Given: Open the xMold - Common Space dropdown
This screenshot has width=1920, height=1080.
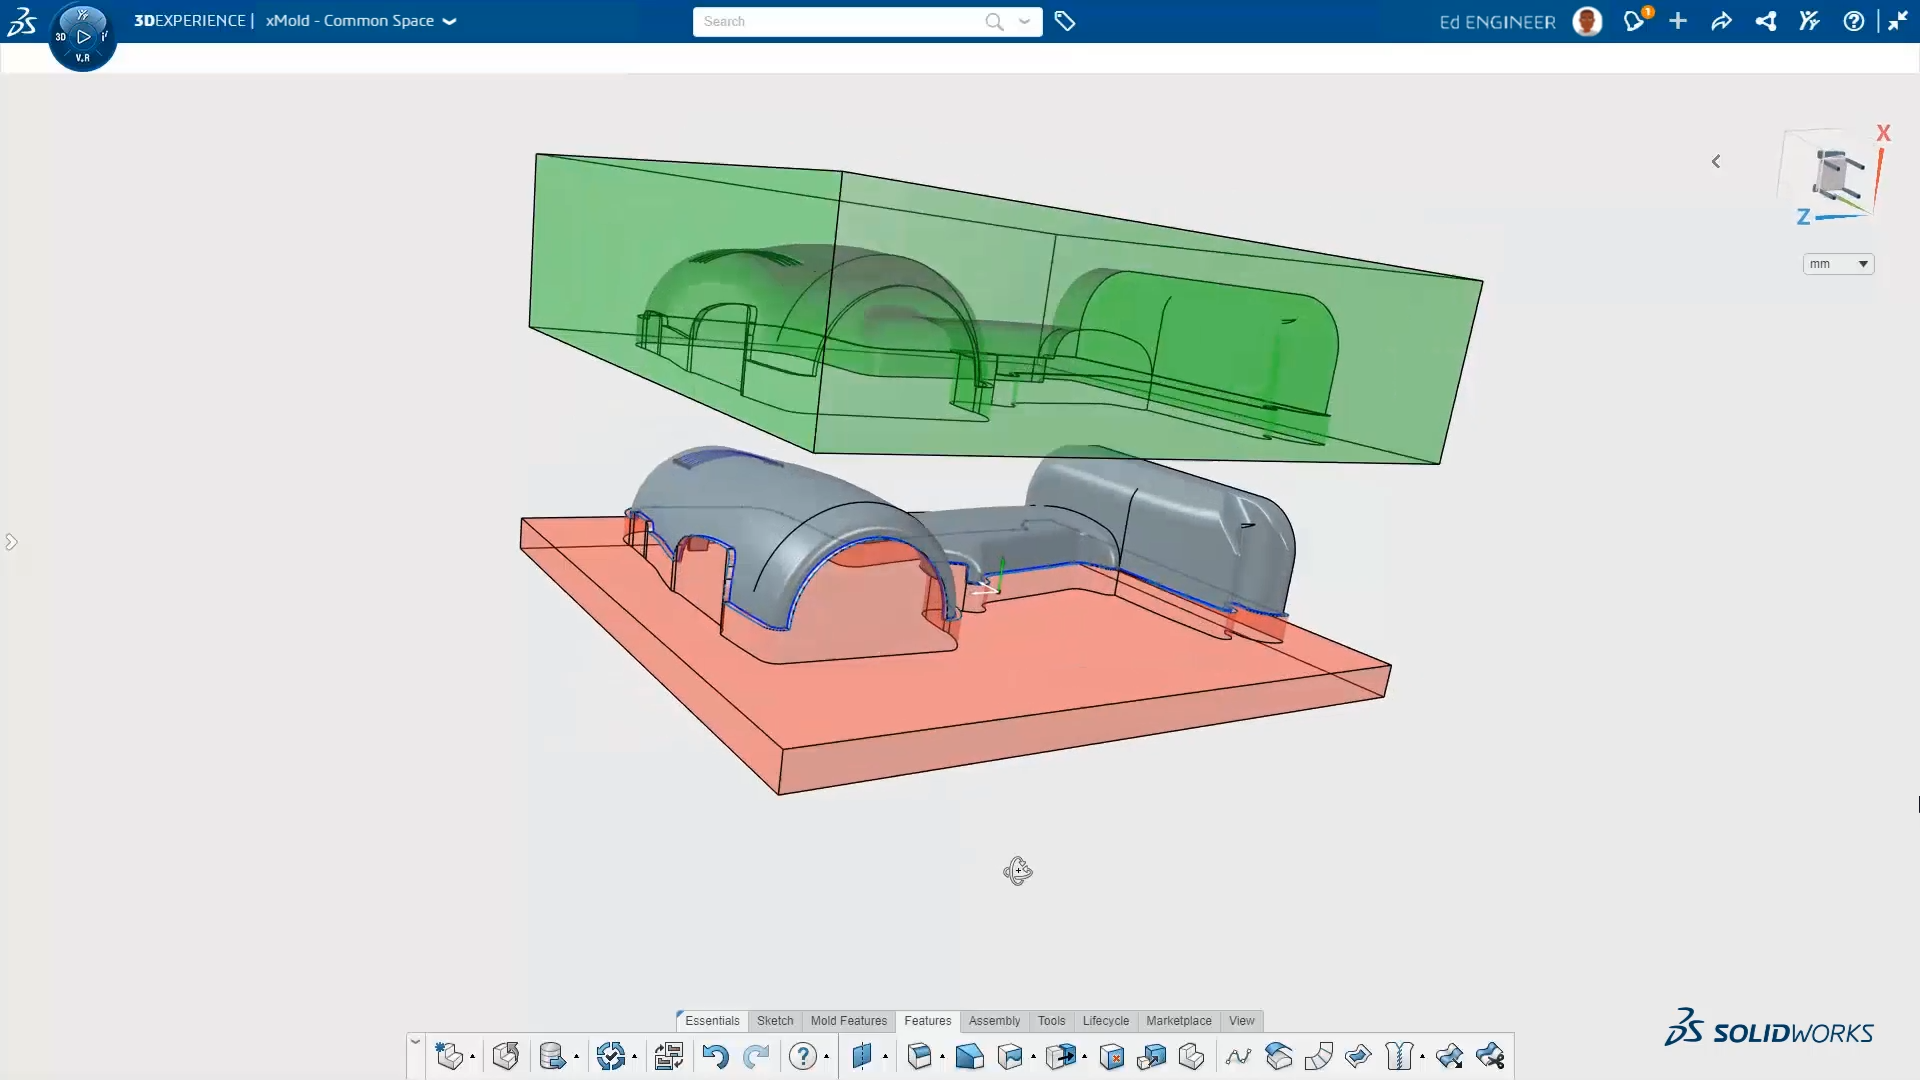Looking at the screenshot, I should (x=451, y=21).
